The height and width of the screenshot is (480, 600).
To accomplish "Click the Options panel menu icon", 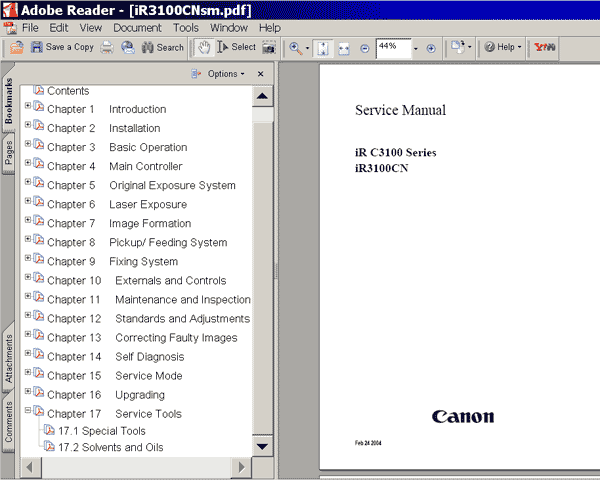I will tap(196, 73).
